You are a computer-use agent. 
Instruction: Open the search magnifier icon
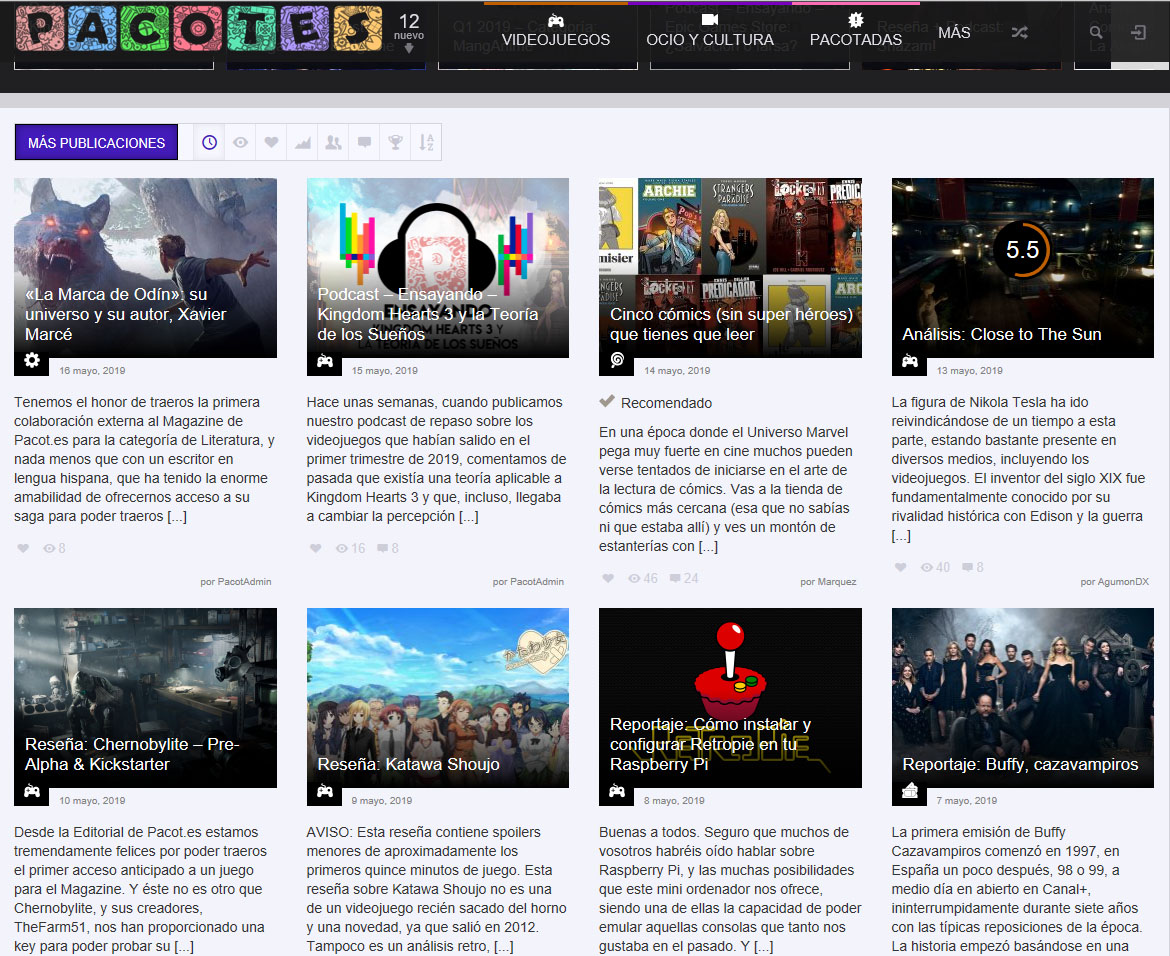pyautogui.click(x=1096, y=32)
